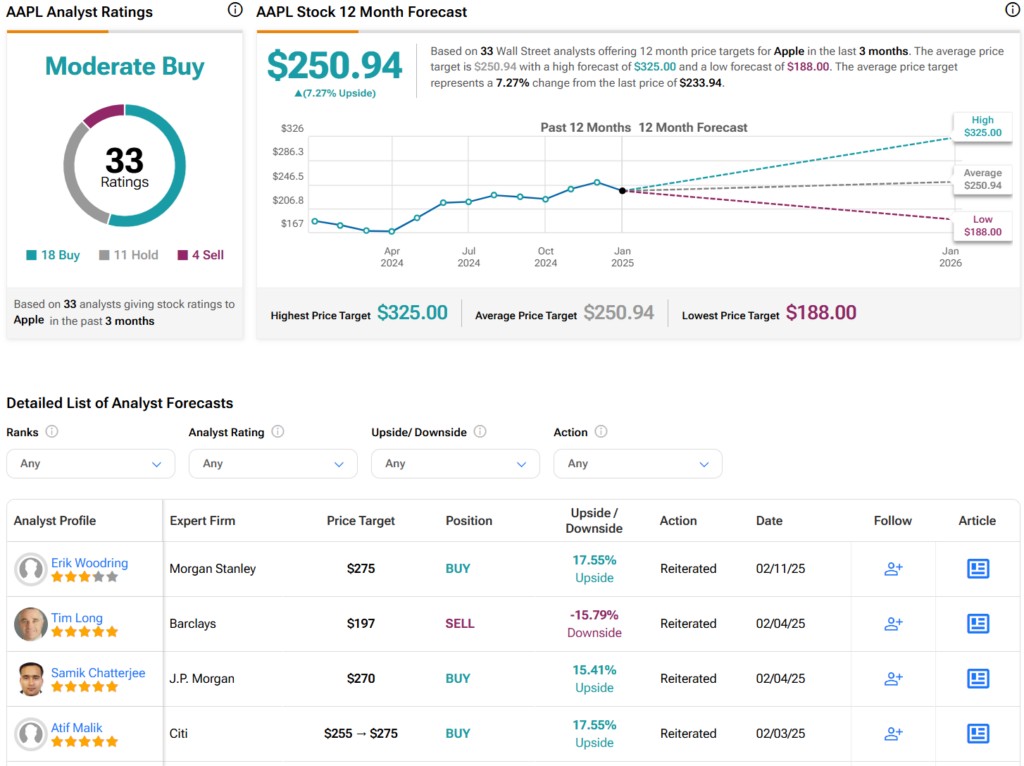Sort by the Price Target column header
Screen dimensions: 1024x766
(360, 521)
